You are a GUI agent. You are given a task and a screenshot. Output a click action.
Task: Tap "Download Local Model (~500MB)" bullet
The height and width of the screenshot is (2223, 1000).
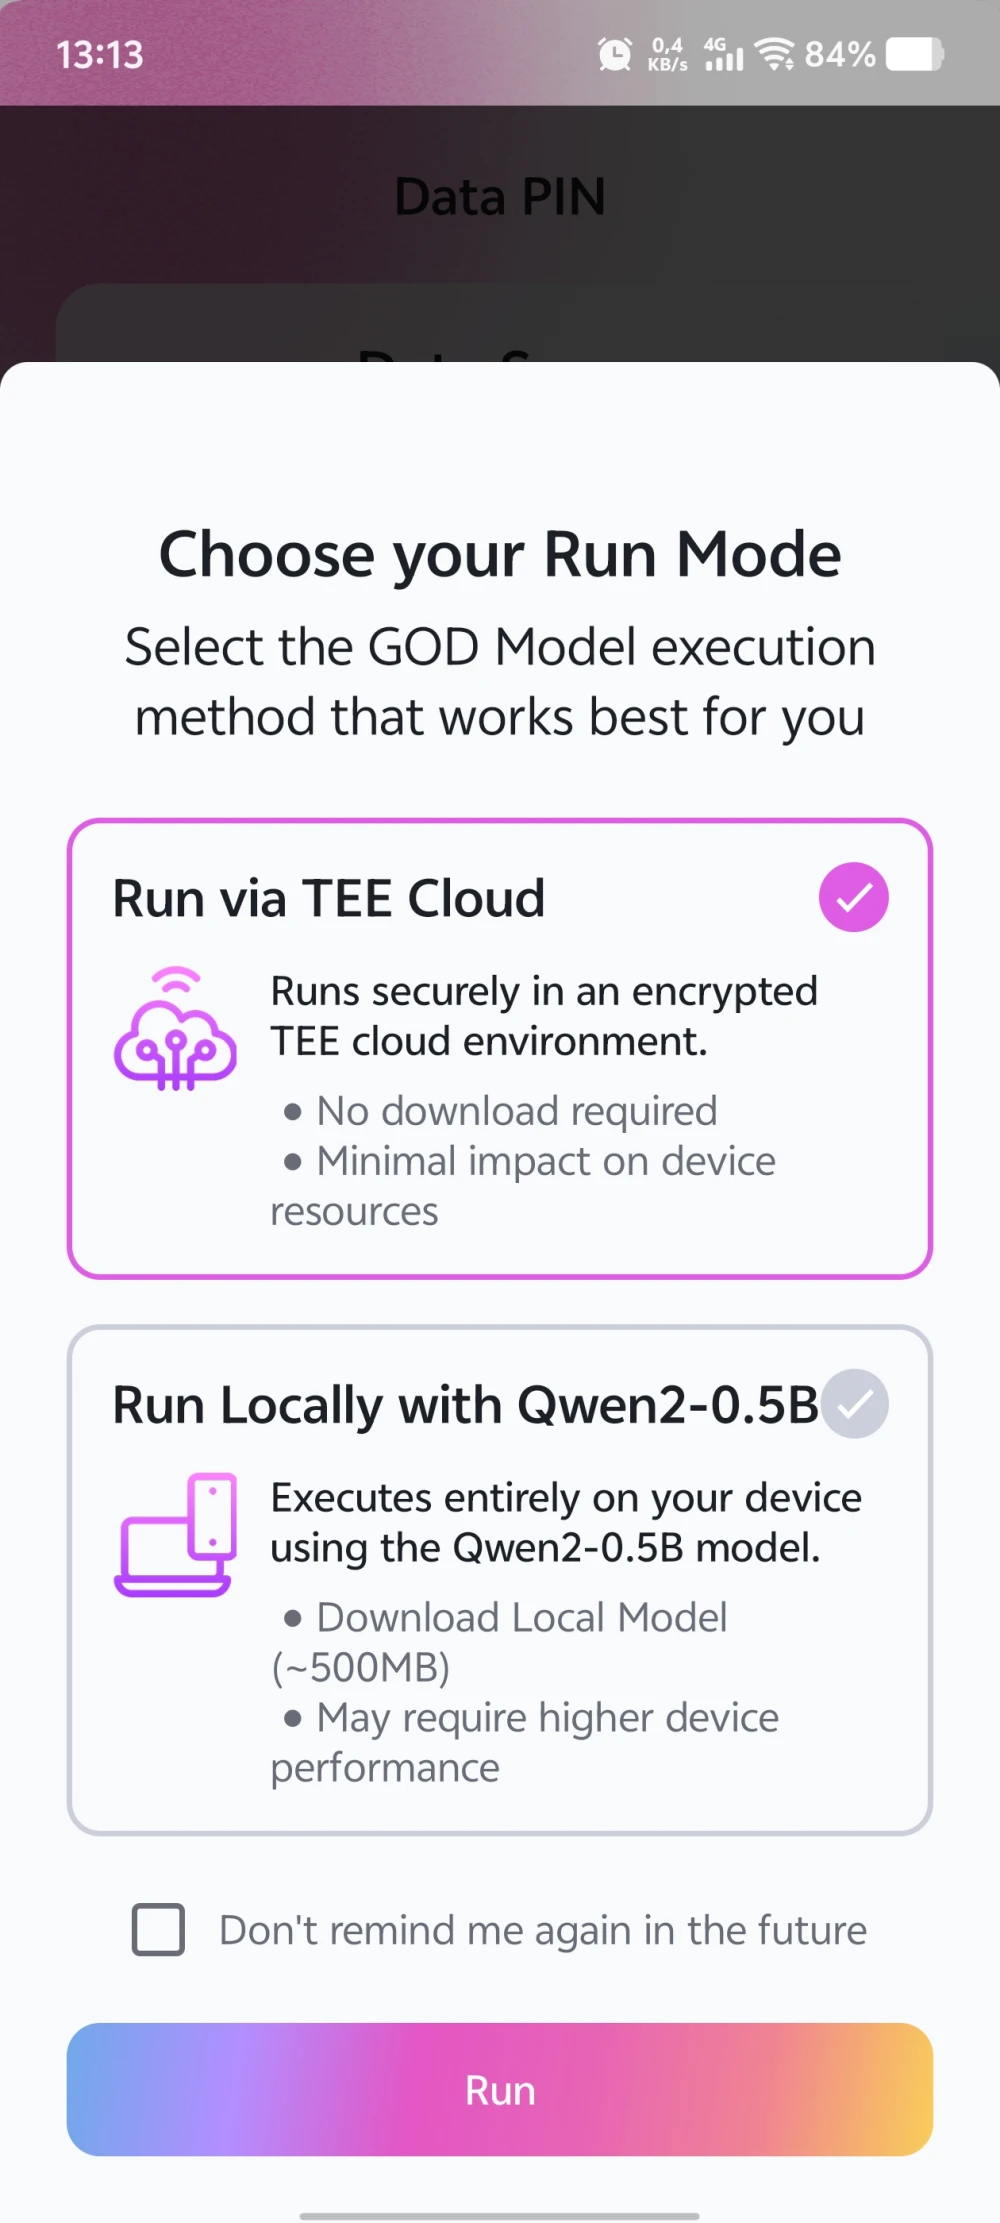pos(520,1618)
